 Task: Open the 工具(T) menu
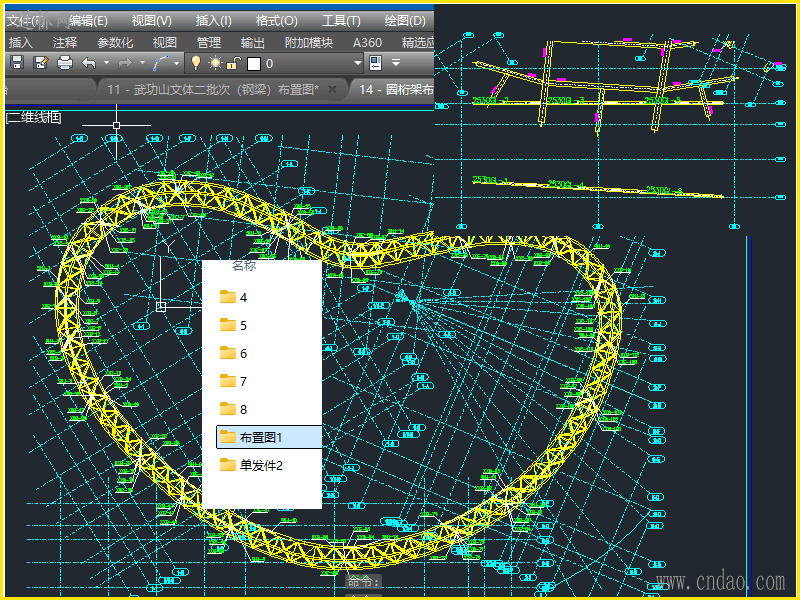(341, 21)
